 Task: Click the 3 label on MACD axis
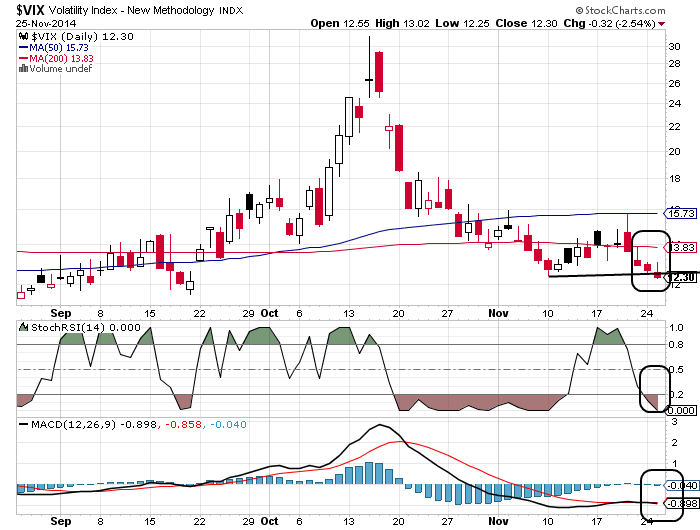point(674,421)
